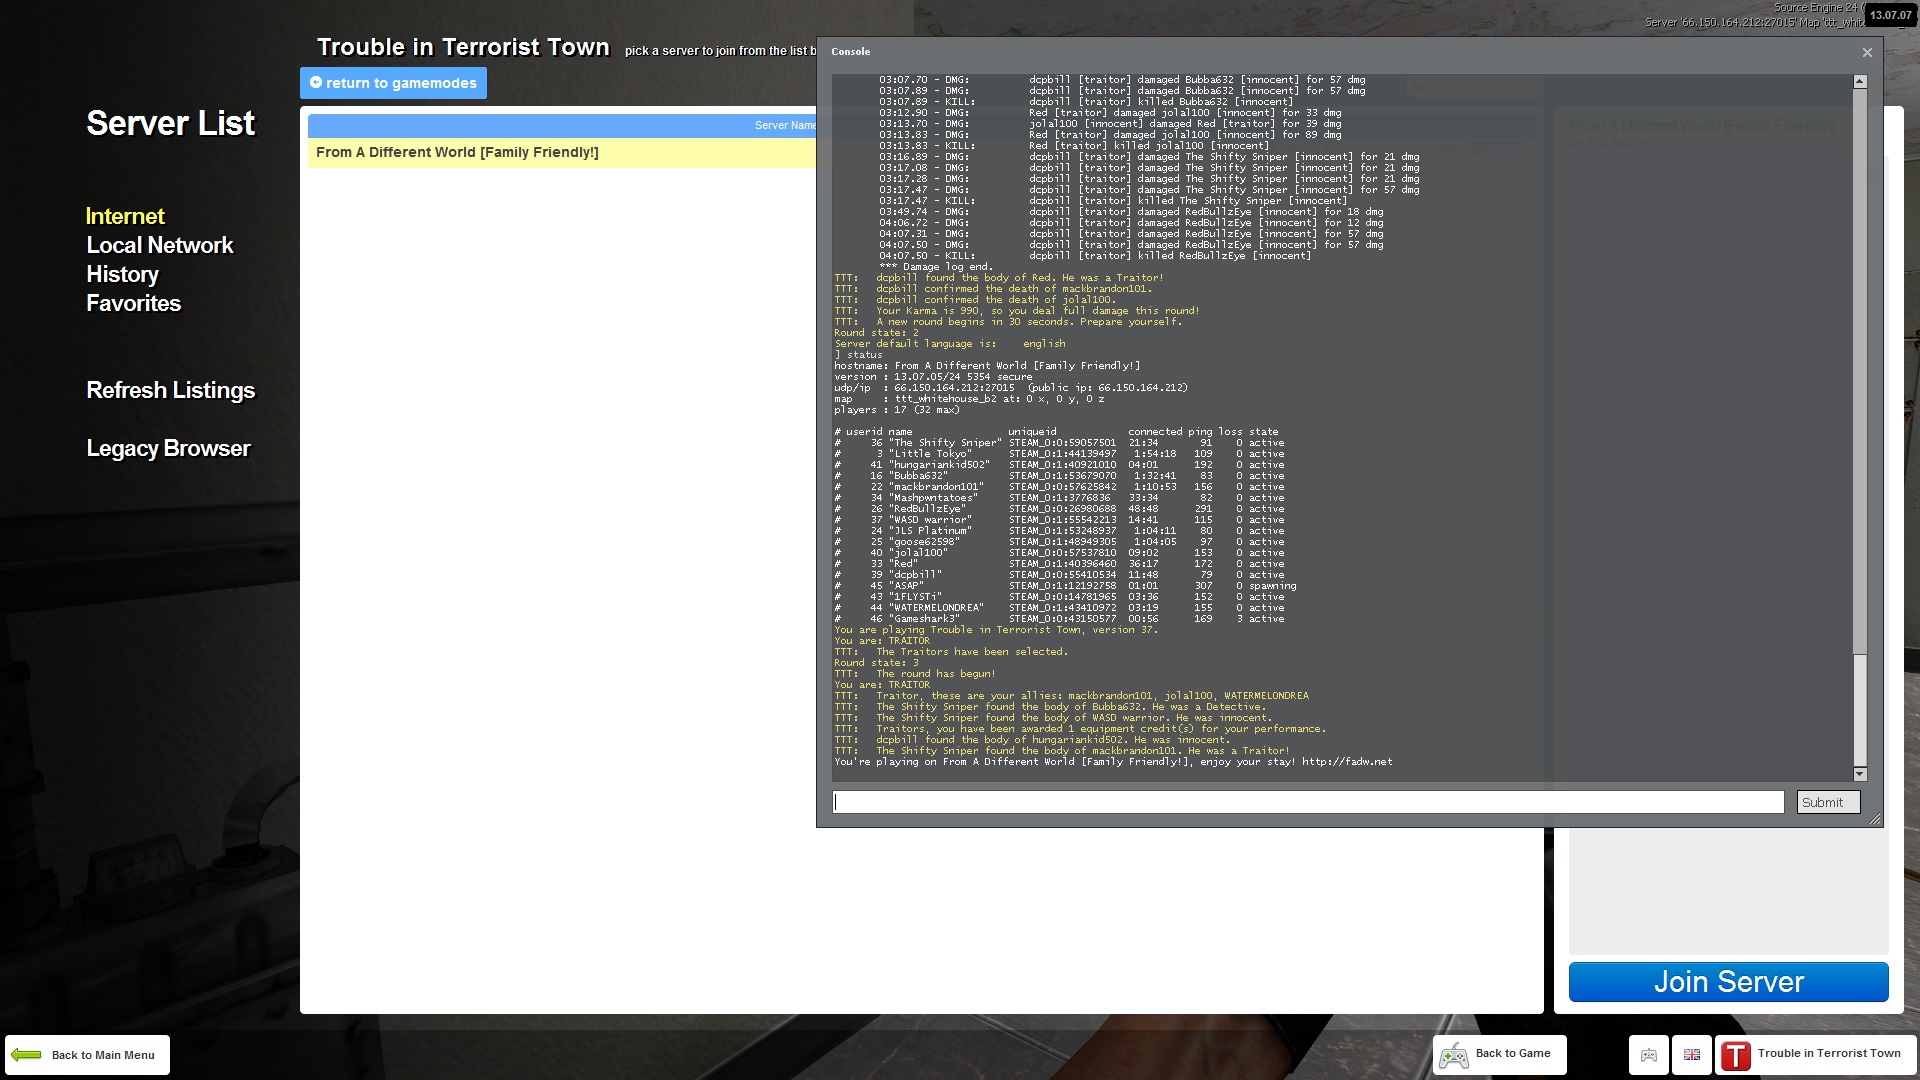Click Back to Game button

coord(1499,1054)
